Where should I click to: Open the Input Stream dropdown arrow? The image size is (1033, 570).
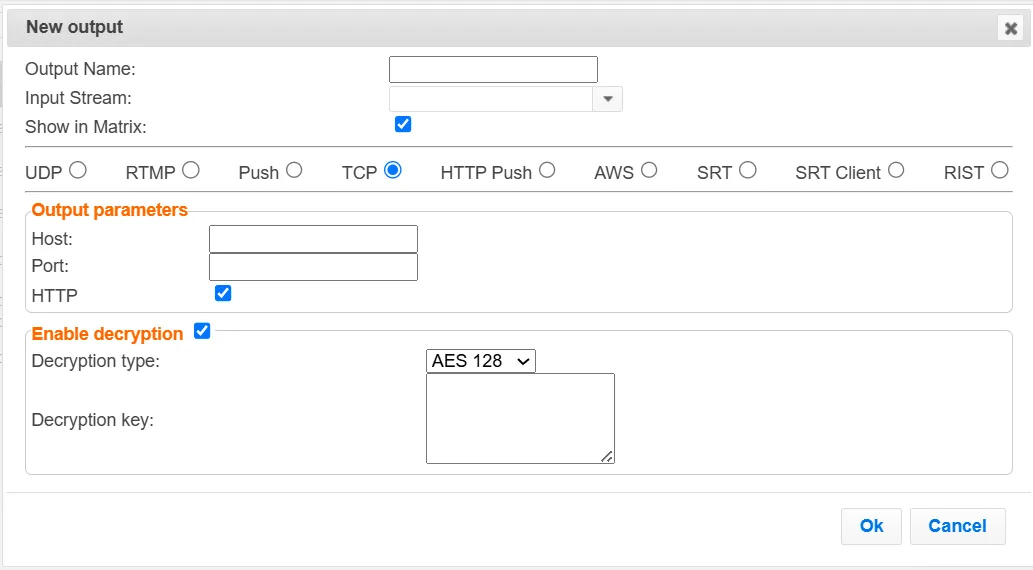point(607,99)
